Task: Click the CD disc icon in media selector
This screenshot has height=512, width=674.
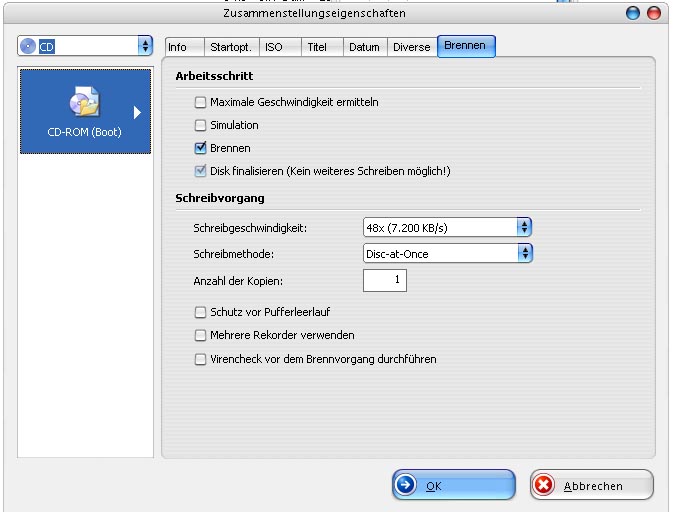Action: pos(28,46)
